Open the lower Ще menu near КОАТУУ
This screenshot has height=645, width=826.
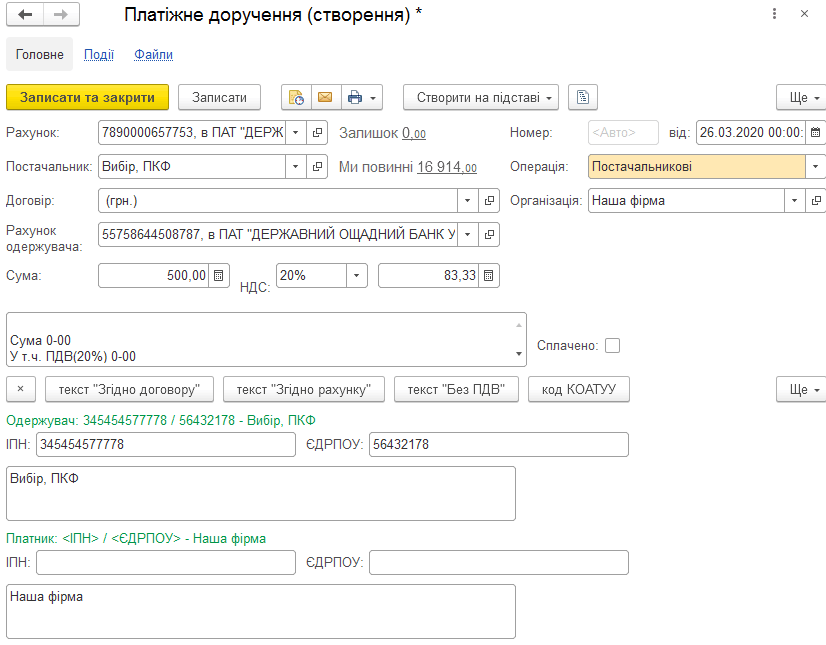tap(803, 389)
